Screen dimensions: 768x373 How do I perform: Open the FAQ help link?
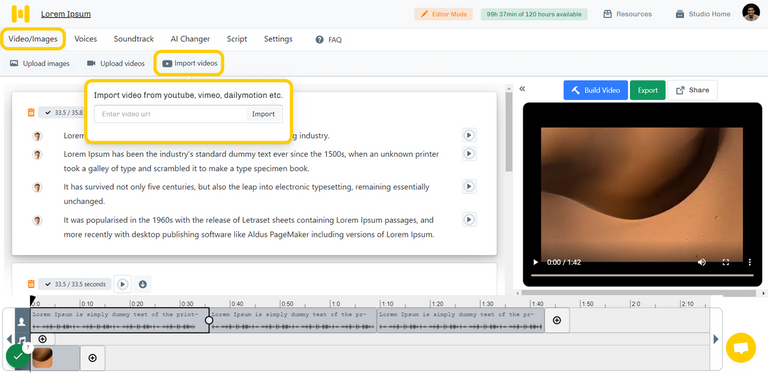point(329,40)
